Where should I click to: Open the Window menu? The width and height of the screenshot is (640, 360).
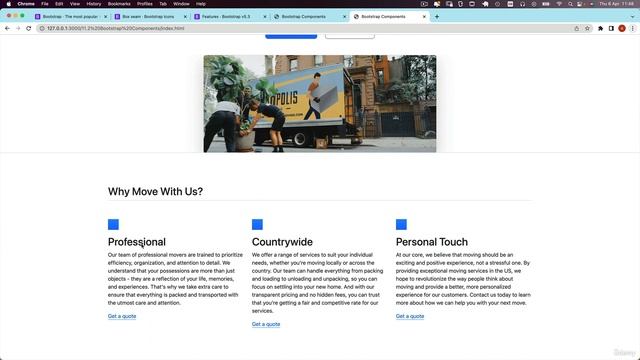181,4
